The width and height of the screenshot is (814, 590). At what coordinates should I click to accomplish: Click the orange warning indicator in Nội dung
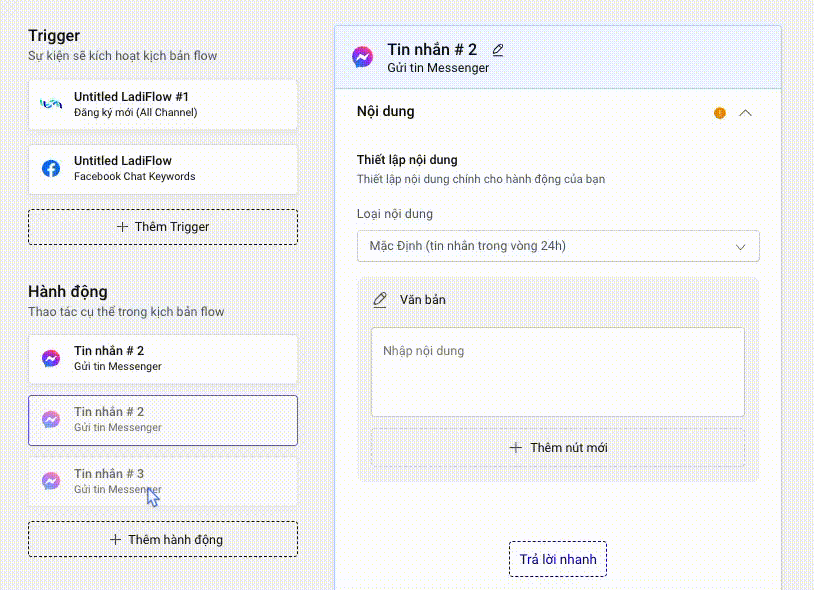[x=720, y=113]
